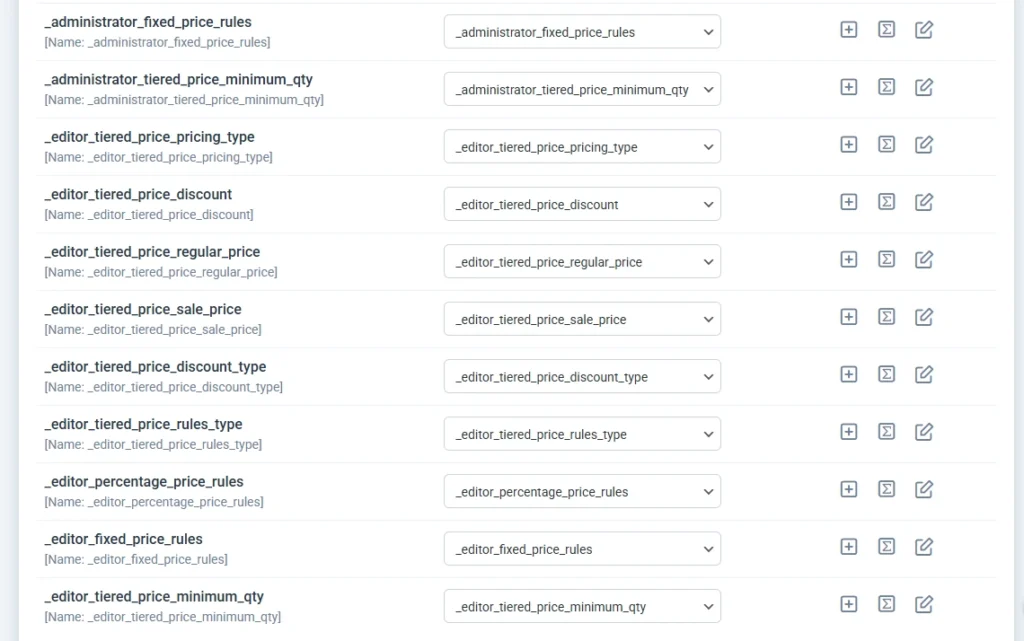Image resolution: width=1024 pixels, height=641 pixels.
Task: Expand the _editor_tiered_price_minimum_qty select box
Action: pyautogui.click(x=582, y=606)
